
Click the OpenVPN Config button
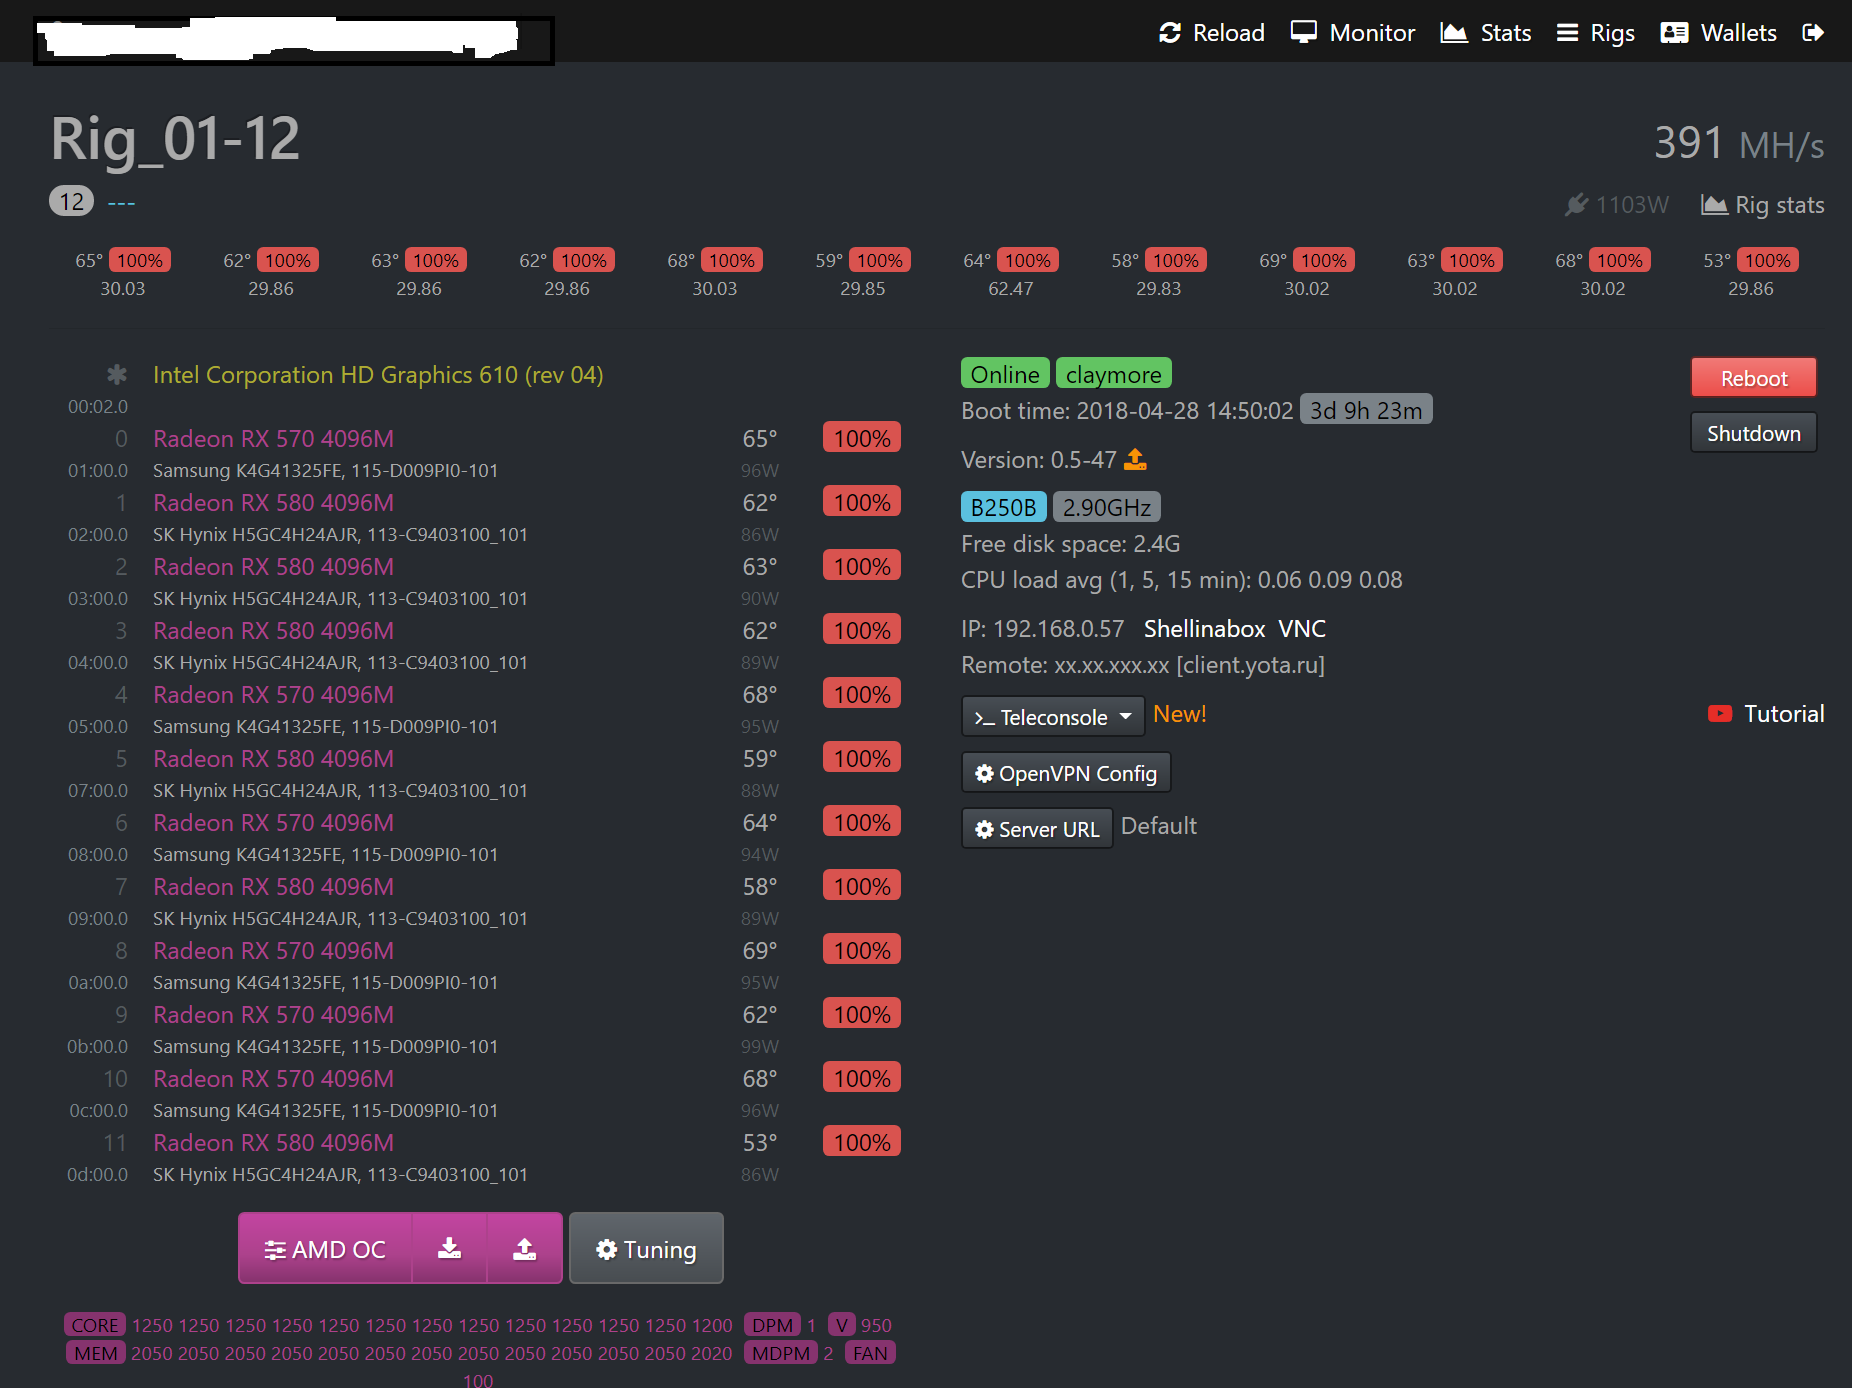pos(1066,773)
